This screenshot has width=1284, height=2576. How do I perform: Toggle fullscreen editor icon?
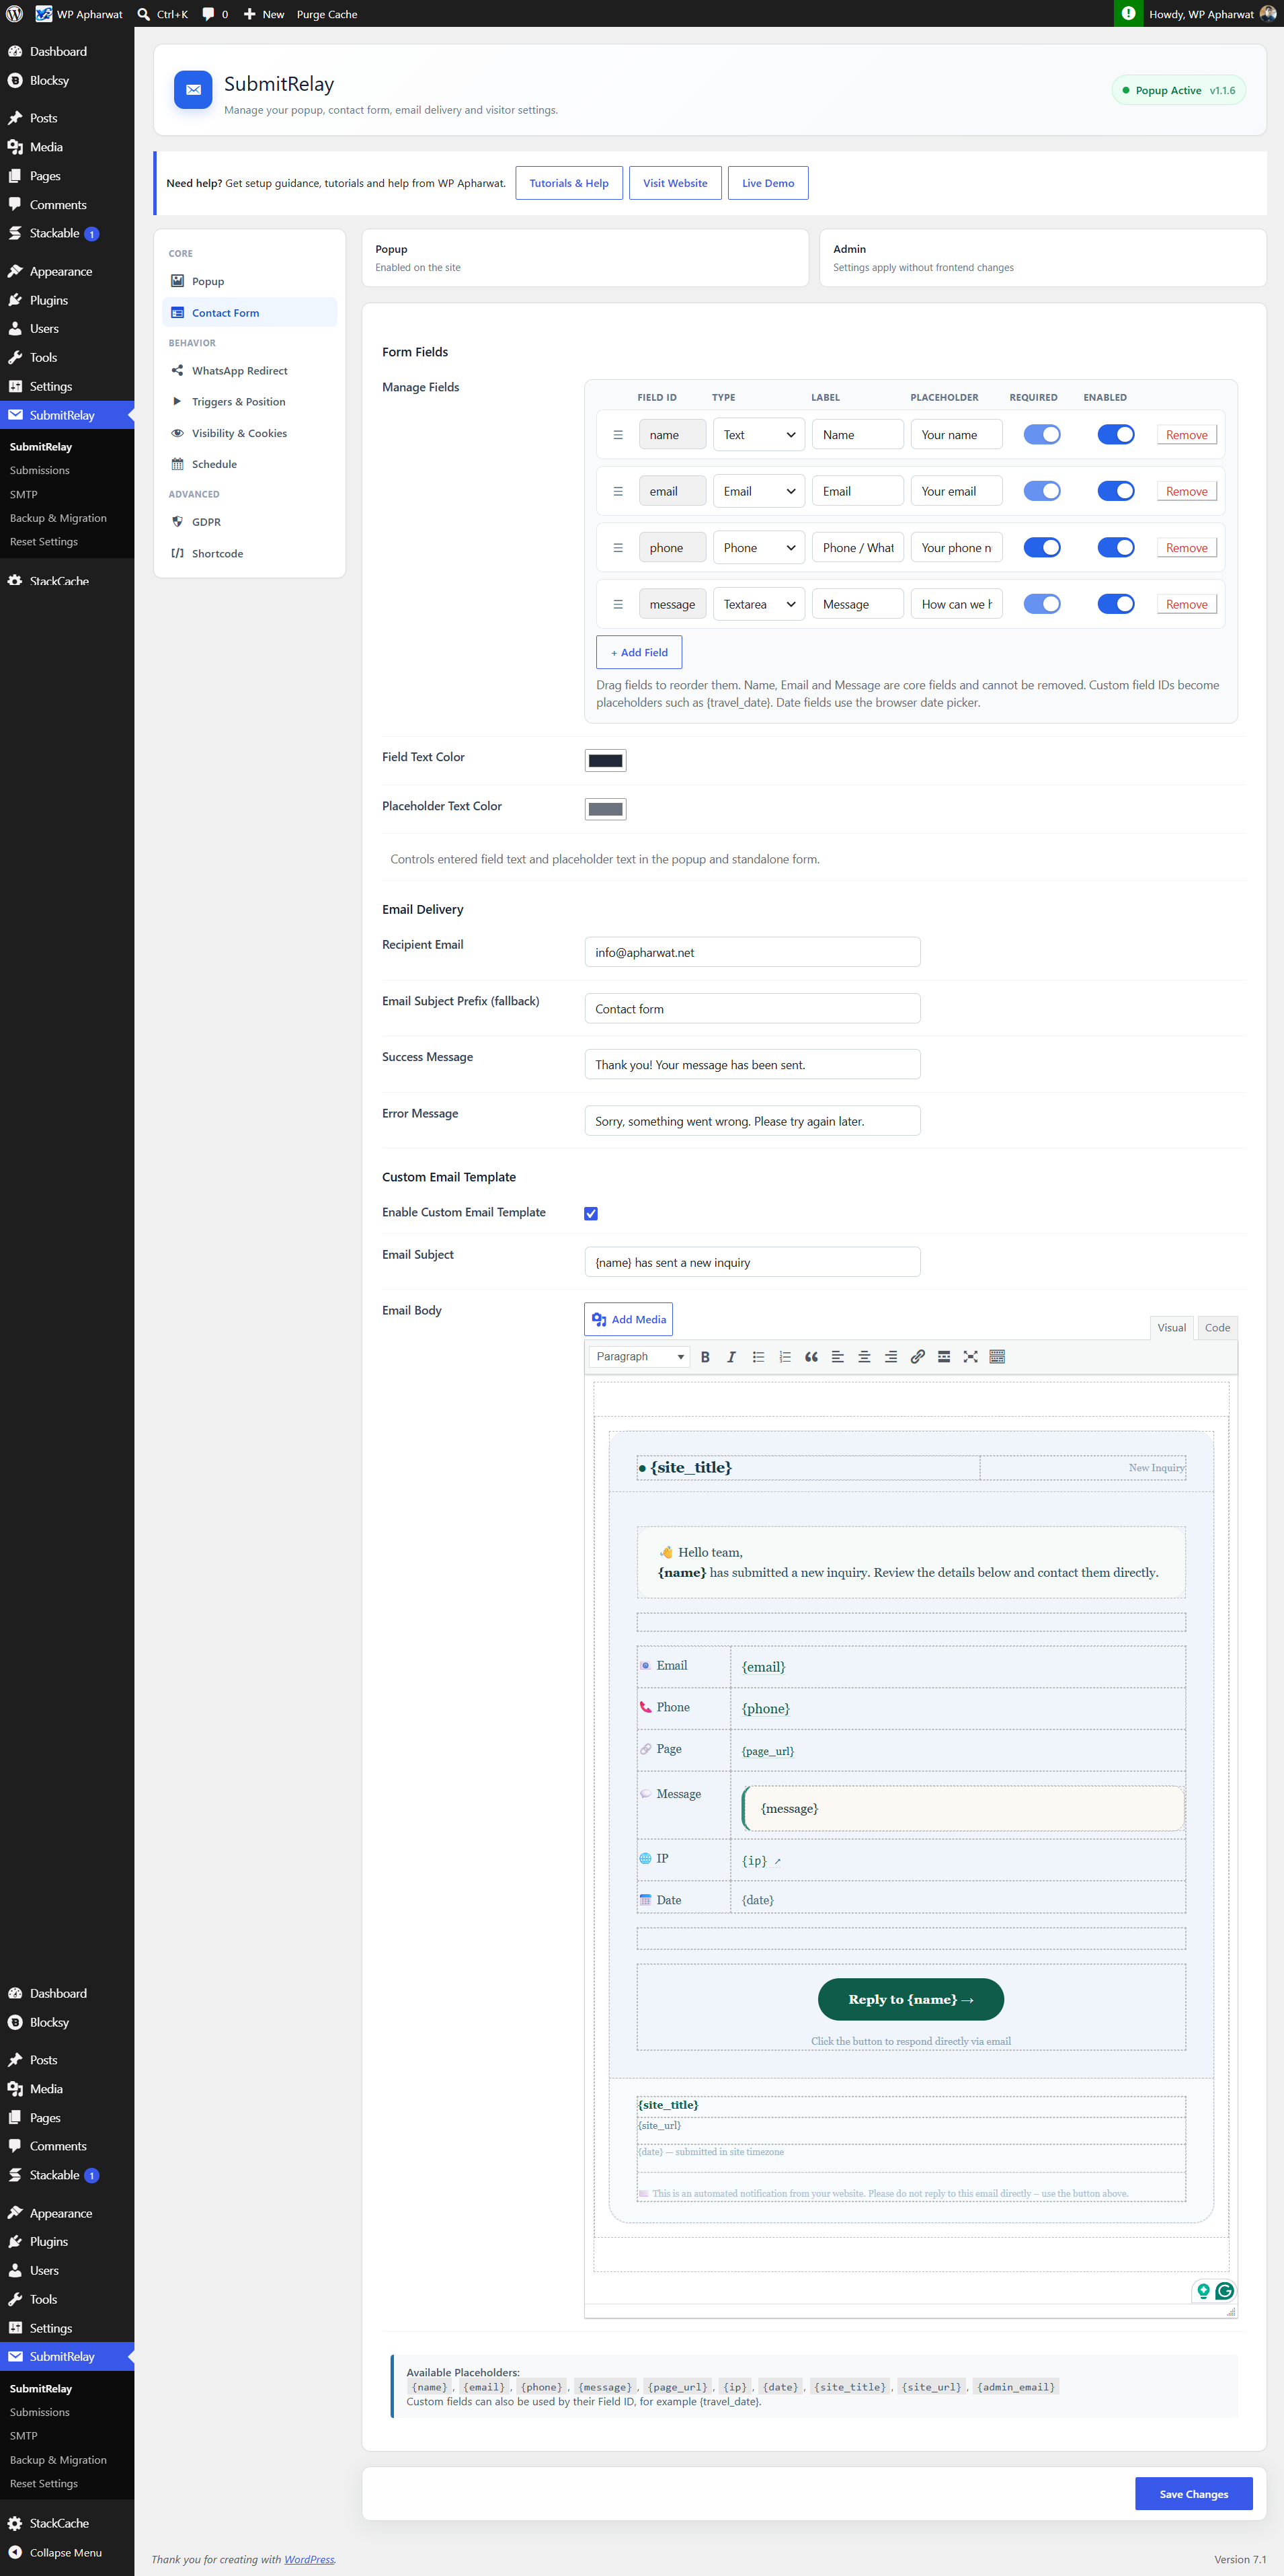pos(970,1357)
